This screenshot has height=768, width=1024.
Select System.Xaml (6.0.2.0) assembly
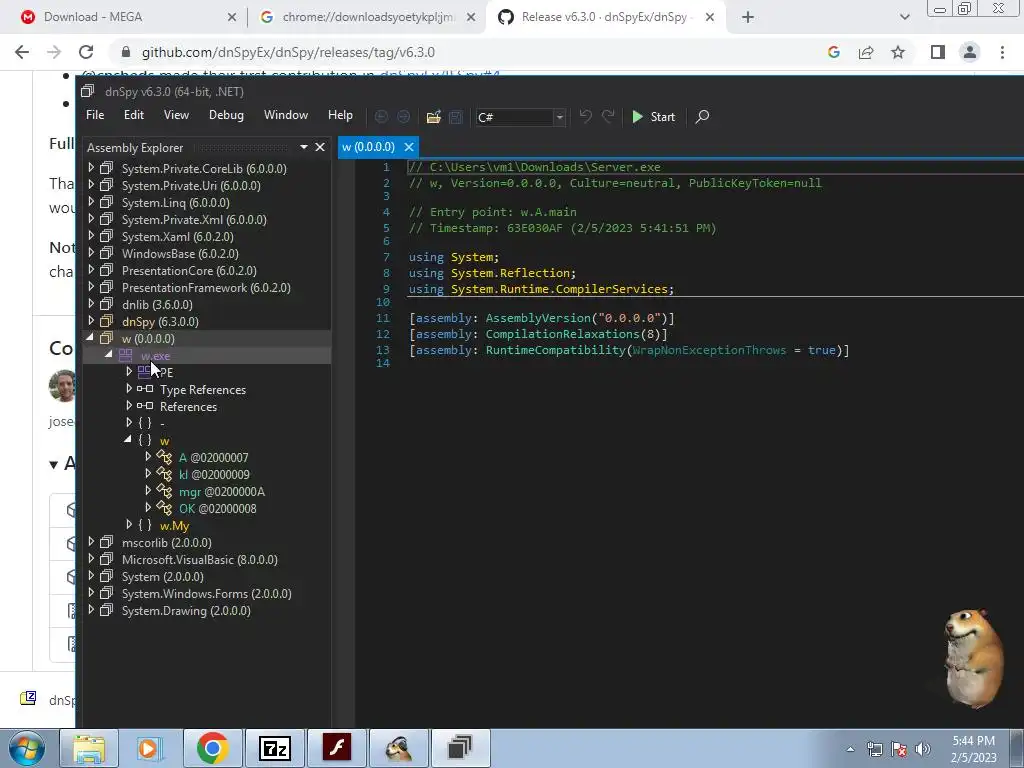pyautogui.click(x=178, y=236)
